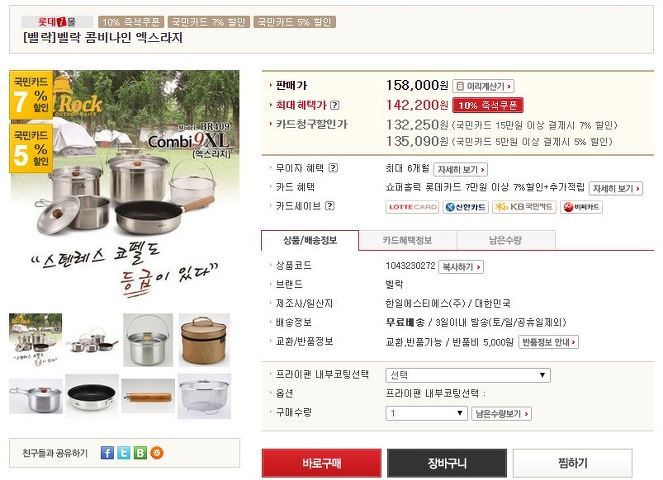This screenshot has height=480, width=663.
Task: View the black frying pan thumbnail
Action: click(x=92, y=395)
